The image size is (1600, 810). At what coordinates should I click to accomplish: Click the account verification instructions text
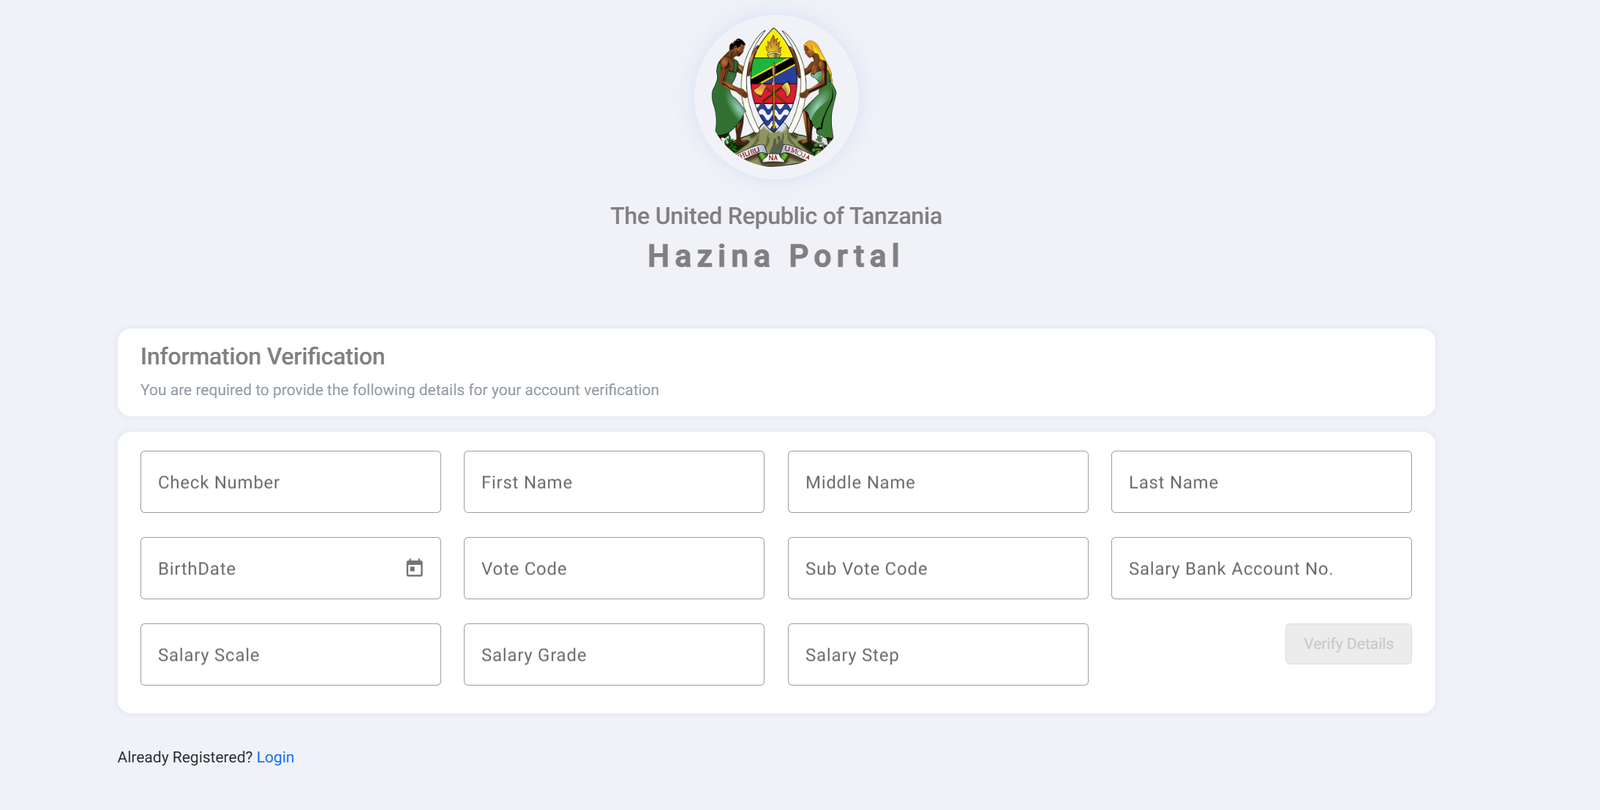click(x=399, y=390)
